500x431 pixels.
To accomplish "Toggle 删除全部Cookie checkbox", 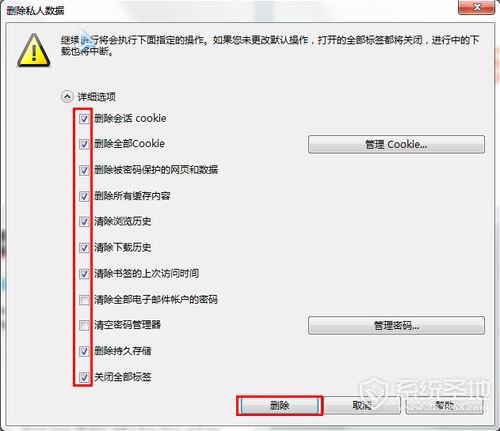I will click(84, 144).
